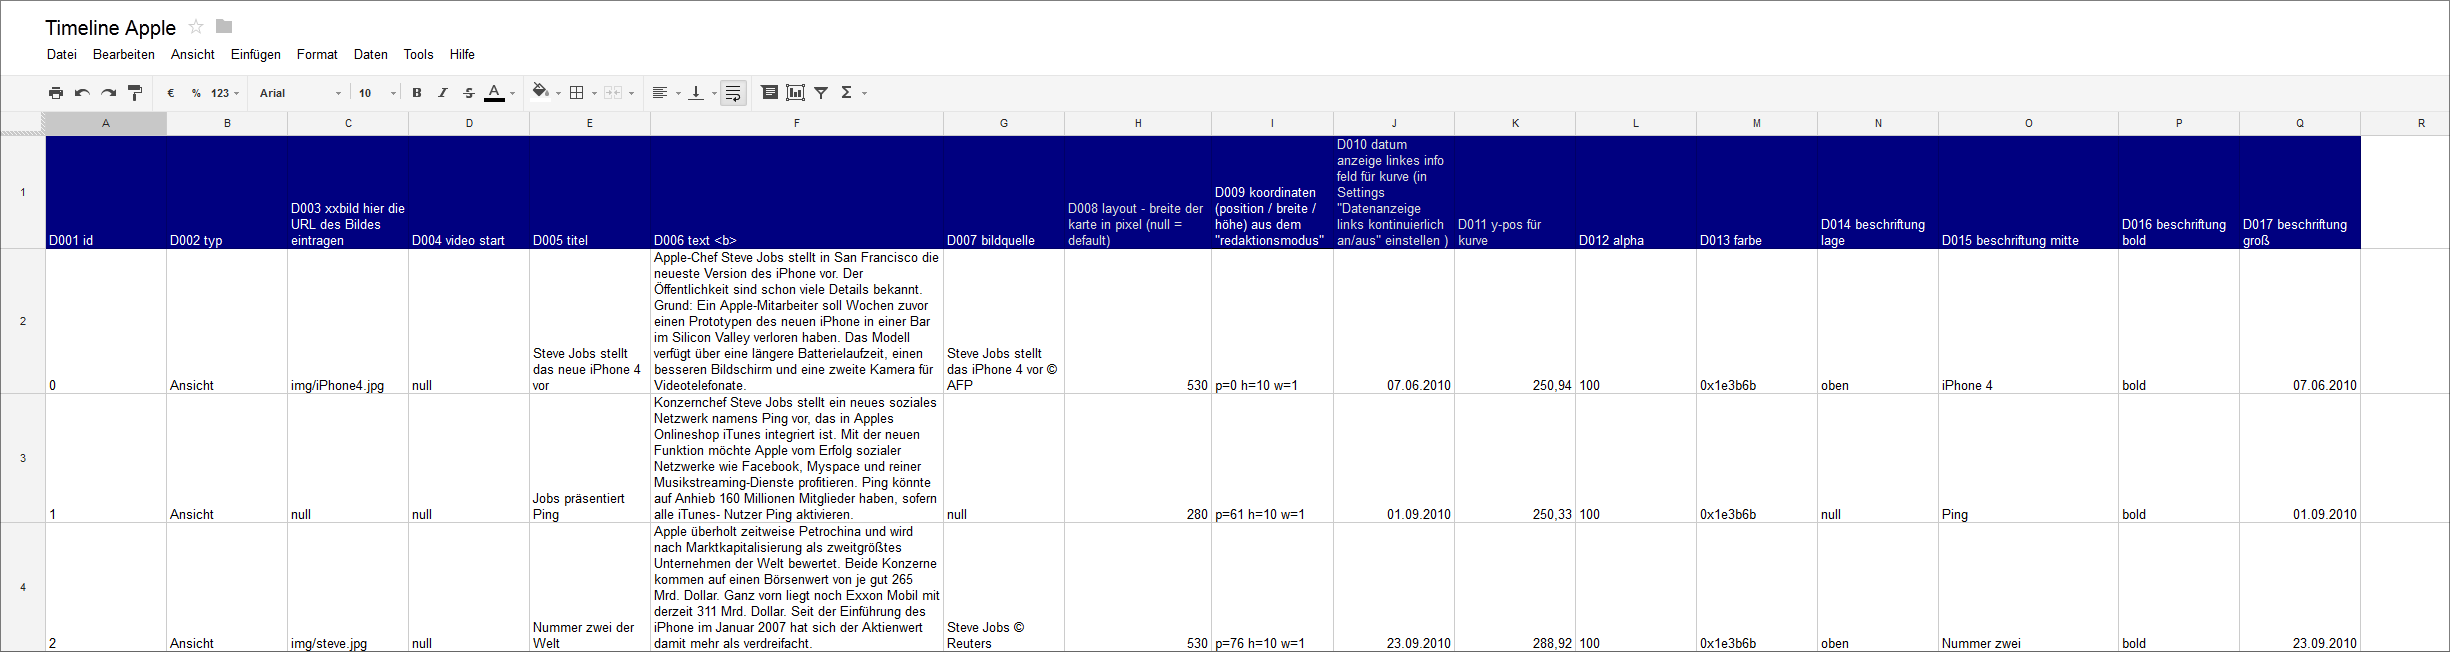Click header cell 'D013 farbe'
The image size is (2450, 652).
coord(1757,192)
